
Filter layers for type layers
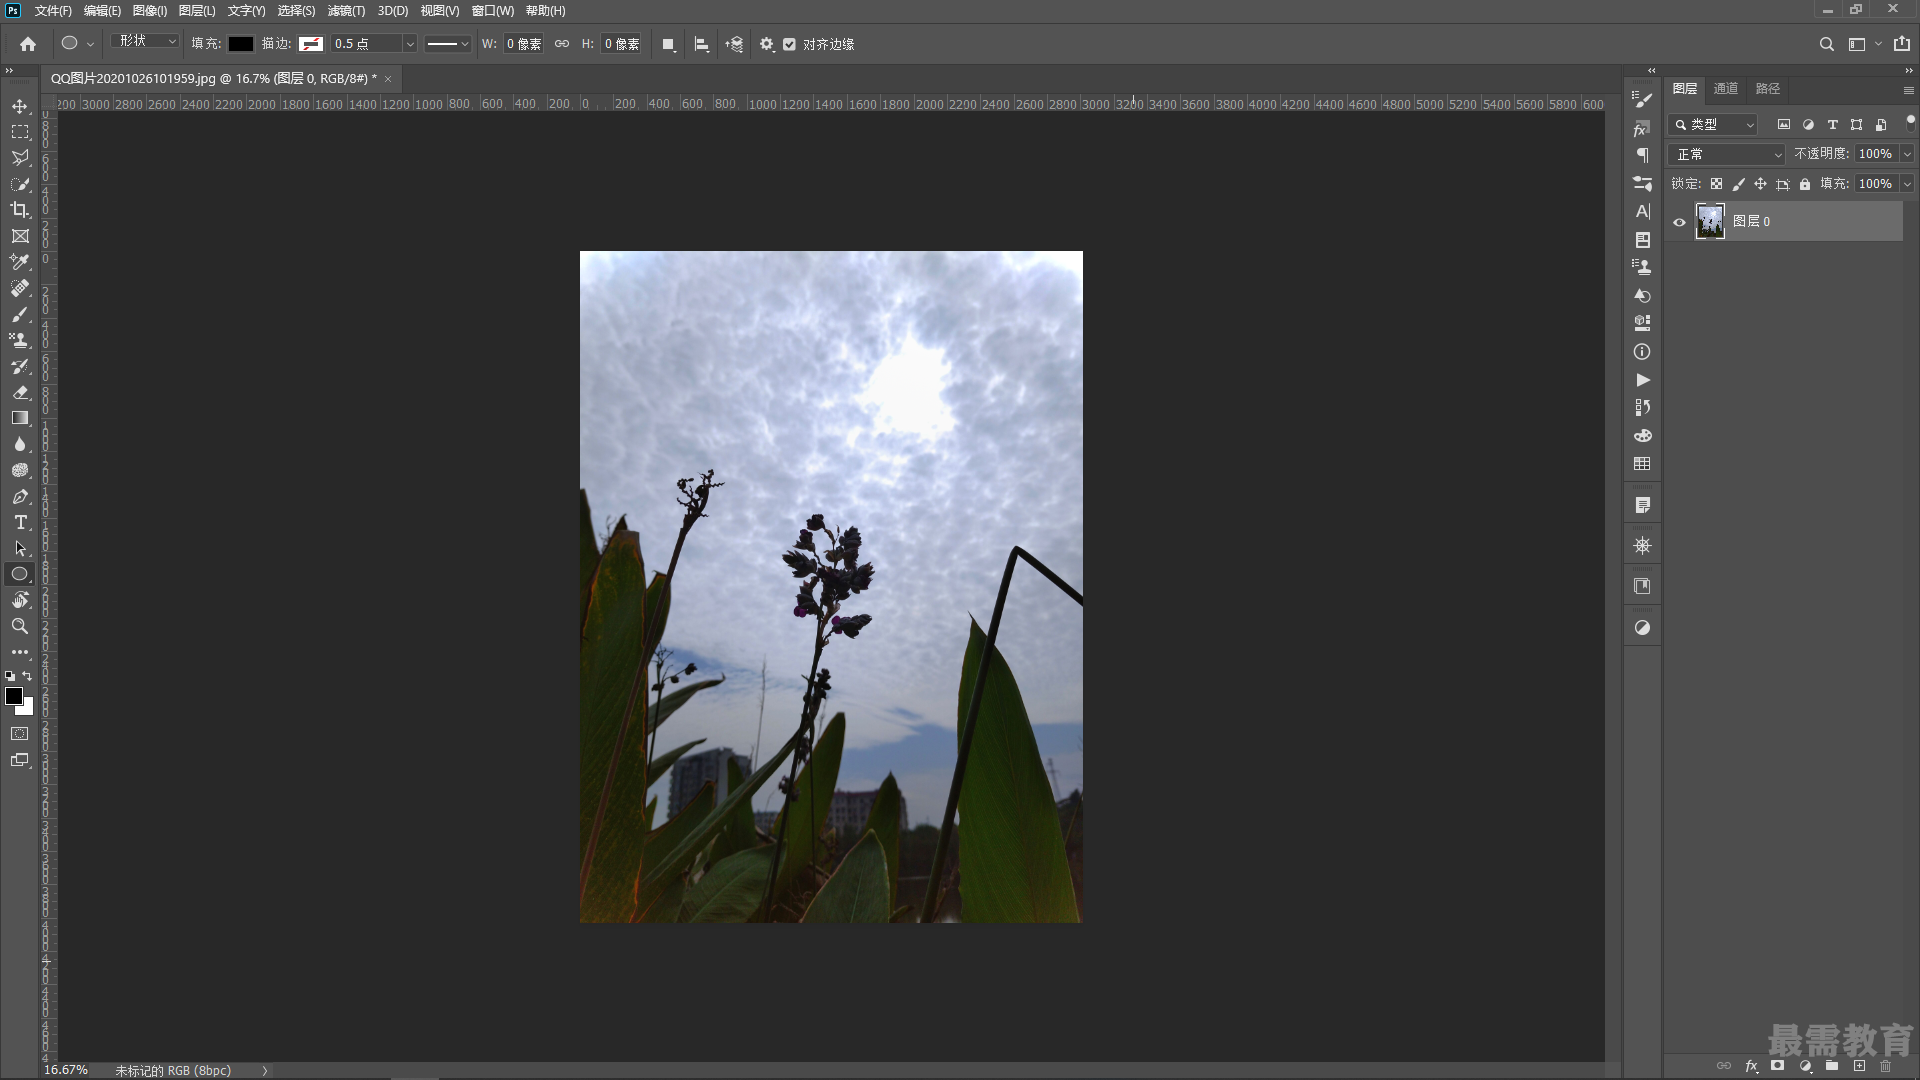coord(1832,125)
